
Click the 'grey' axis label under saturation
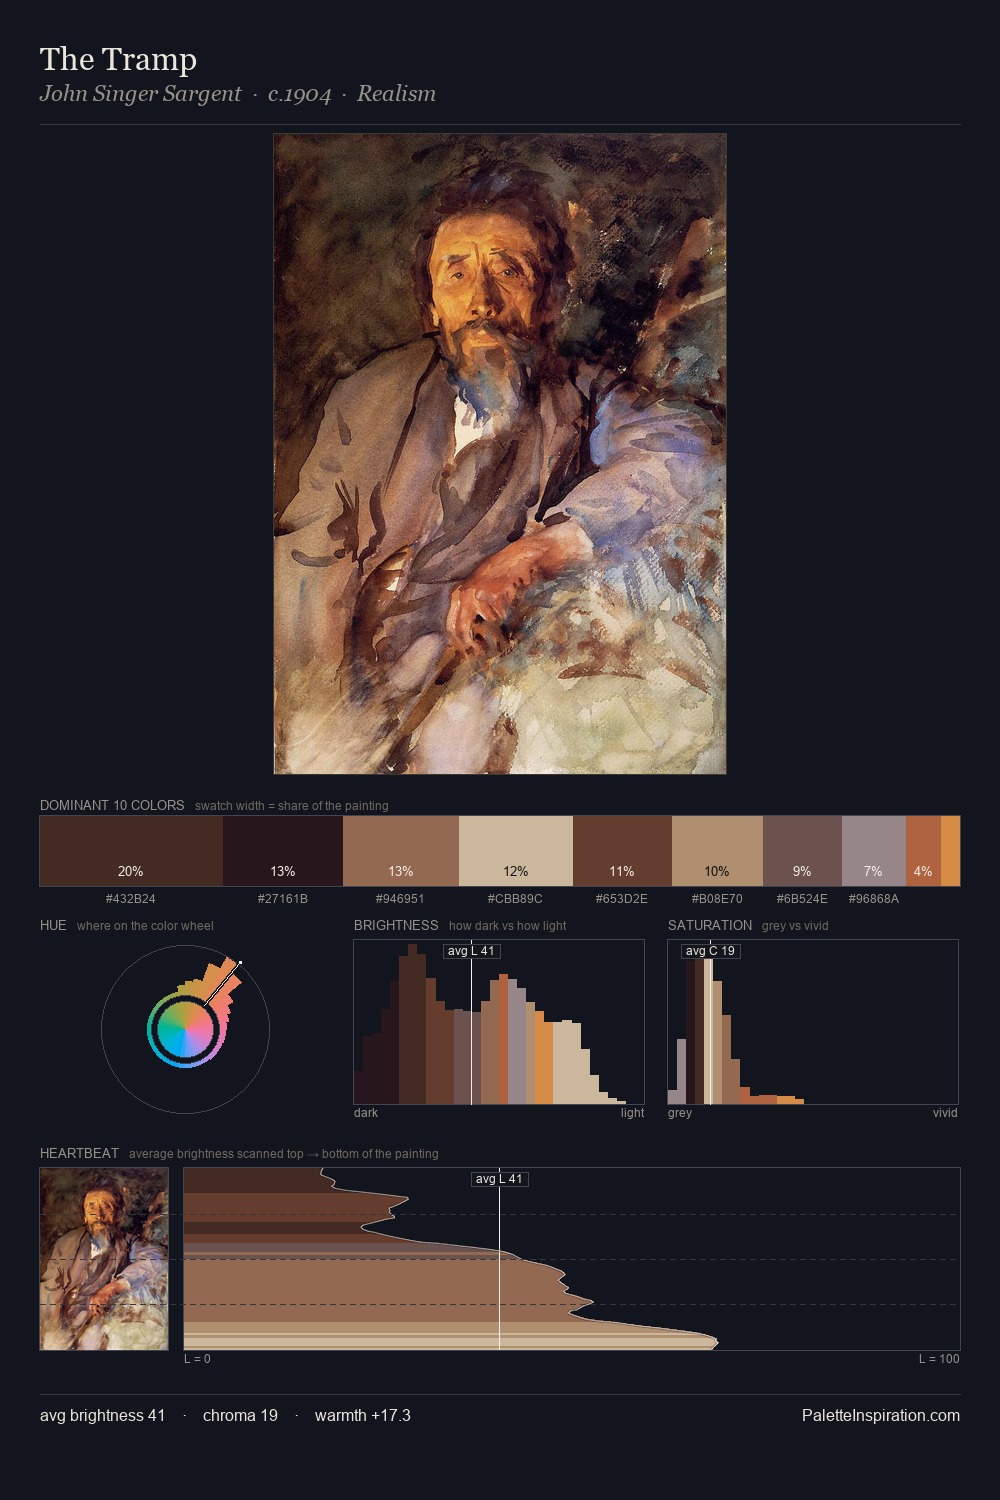point(680,1113)
